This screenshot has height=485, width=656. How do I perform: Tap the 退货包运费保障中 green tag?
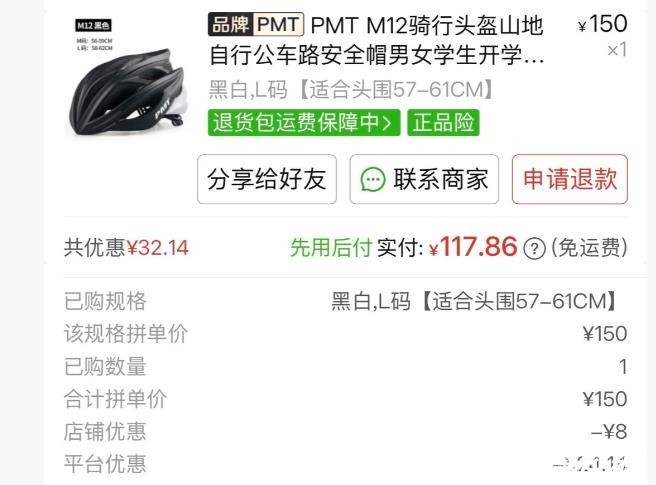coord(304,123)
